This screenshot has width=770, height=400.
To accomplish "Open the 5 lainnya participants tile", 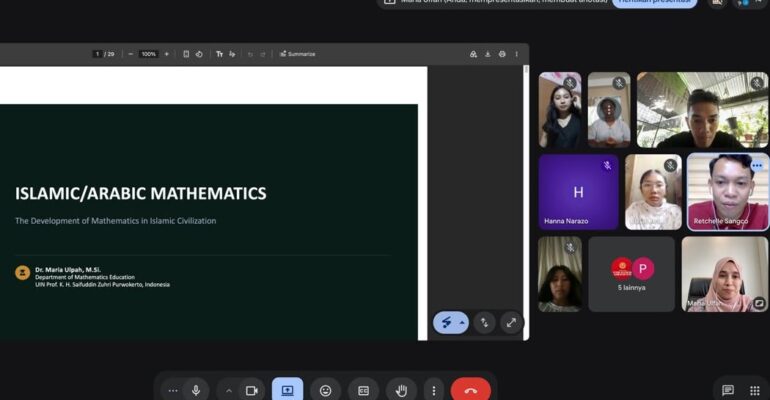I will 632,274.
